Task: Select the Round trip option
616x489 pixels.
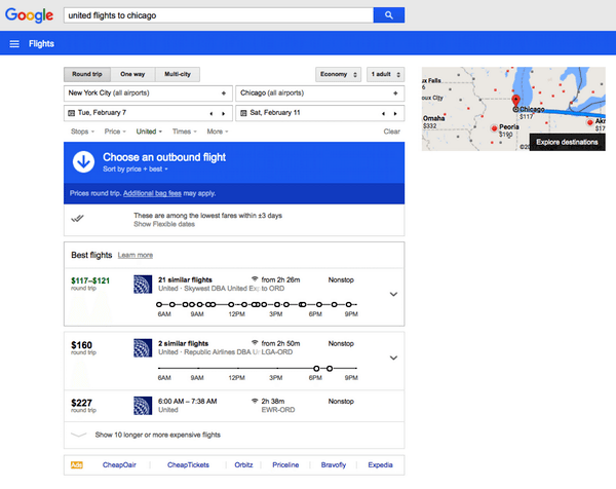Action: coord(87,74)
